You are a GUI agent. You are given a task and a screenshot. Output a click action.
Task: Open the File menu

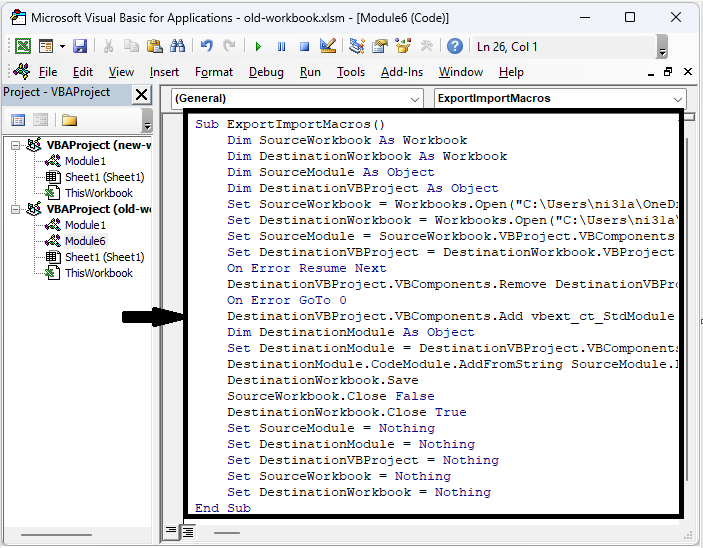48,72
